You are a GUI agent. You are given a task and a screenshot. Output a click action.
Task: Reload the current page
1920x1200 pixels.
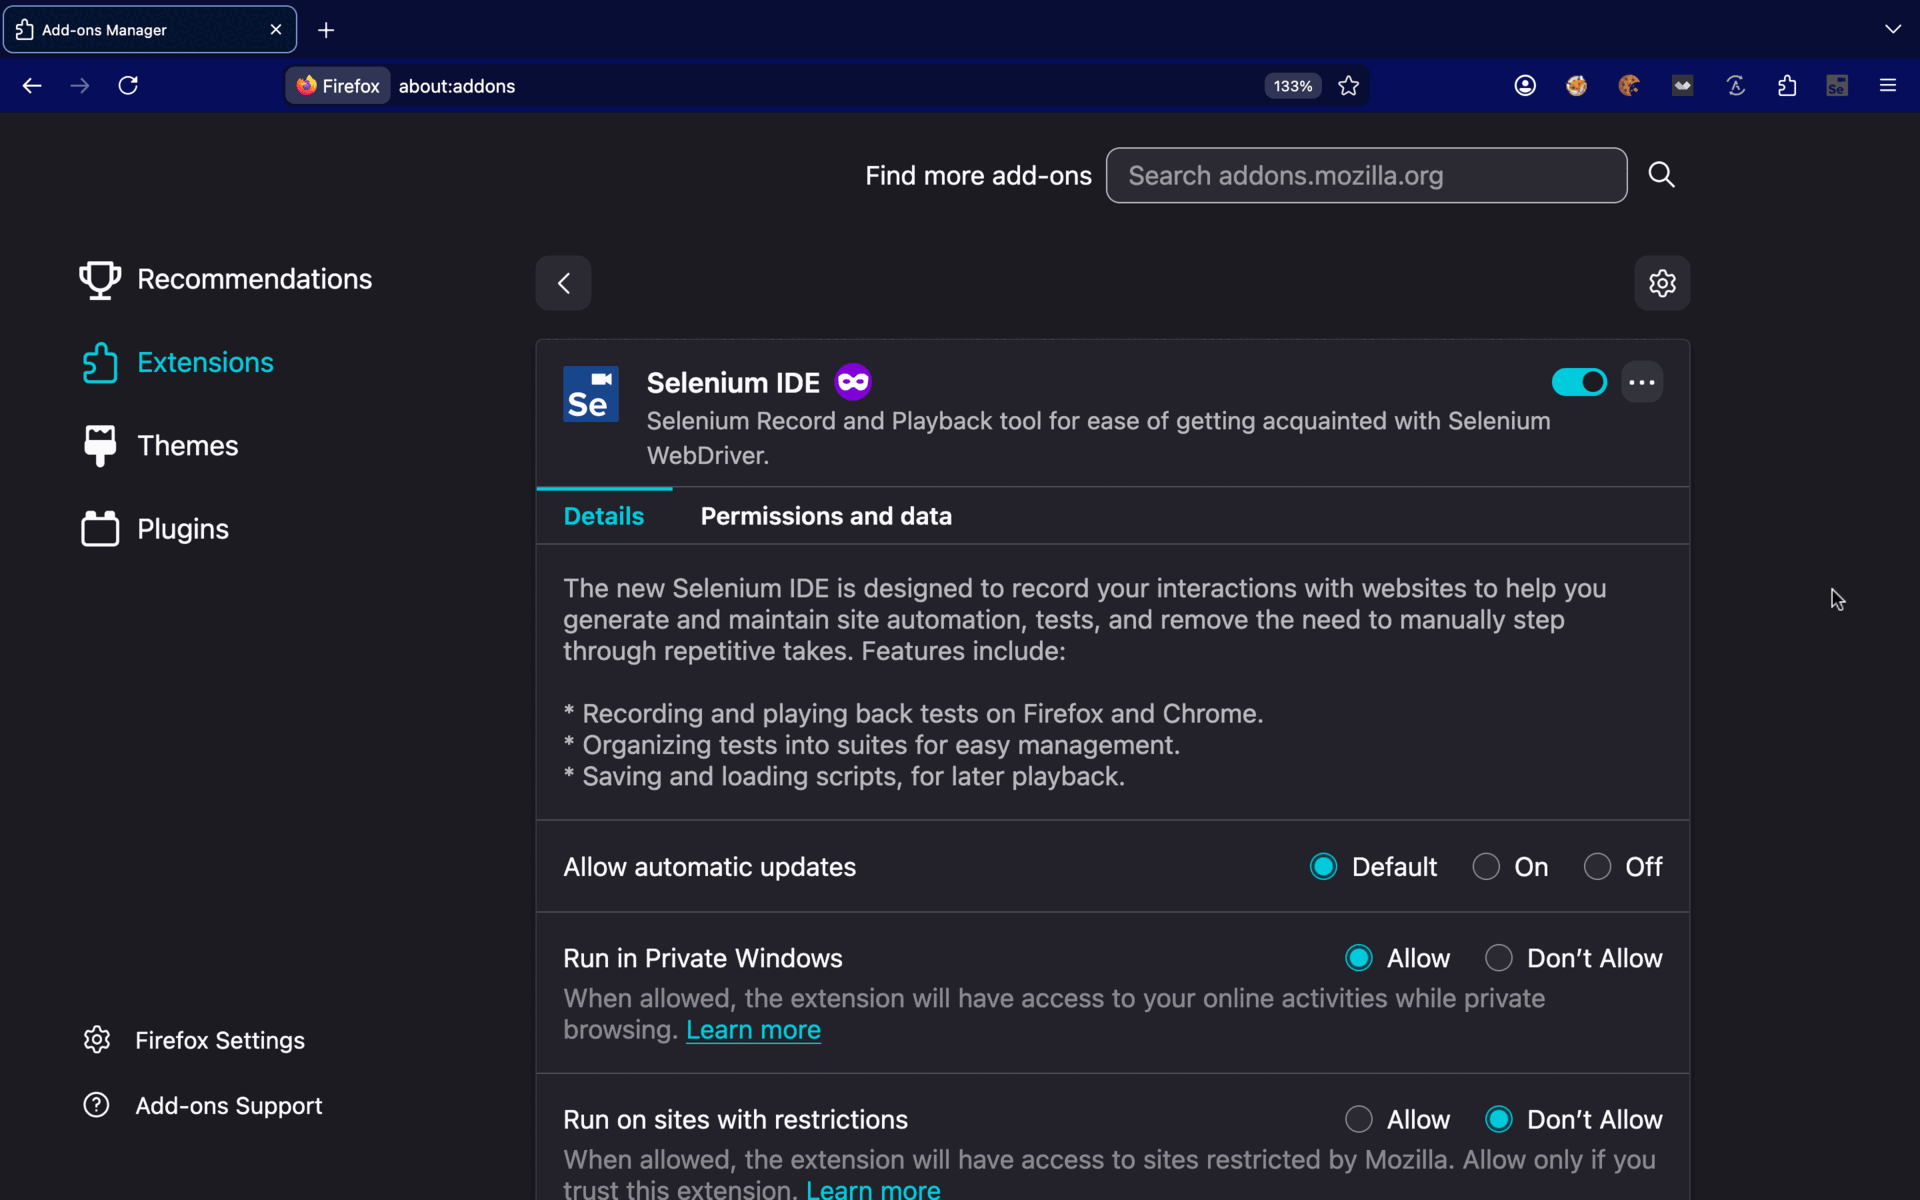128,86
